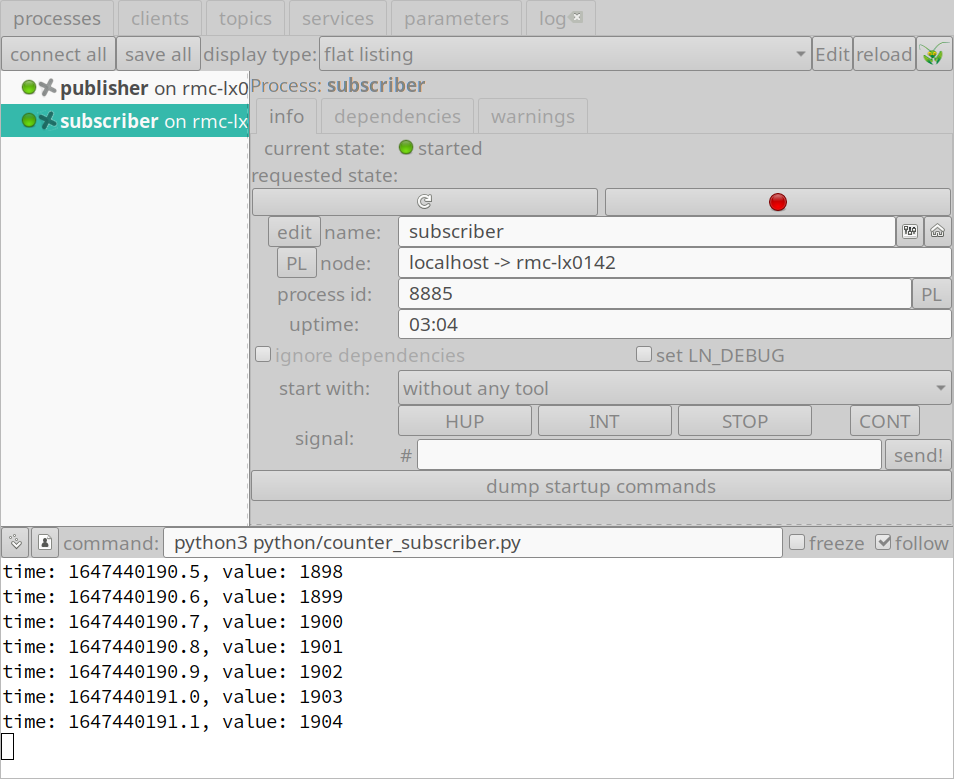
Task: Close the log tab with its x
Action: tap(577, 17)
